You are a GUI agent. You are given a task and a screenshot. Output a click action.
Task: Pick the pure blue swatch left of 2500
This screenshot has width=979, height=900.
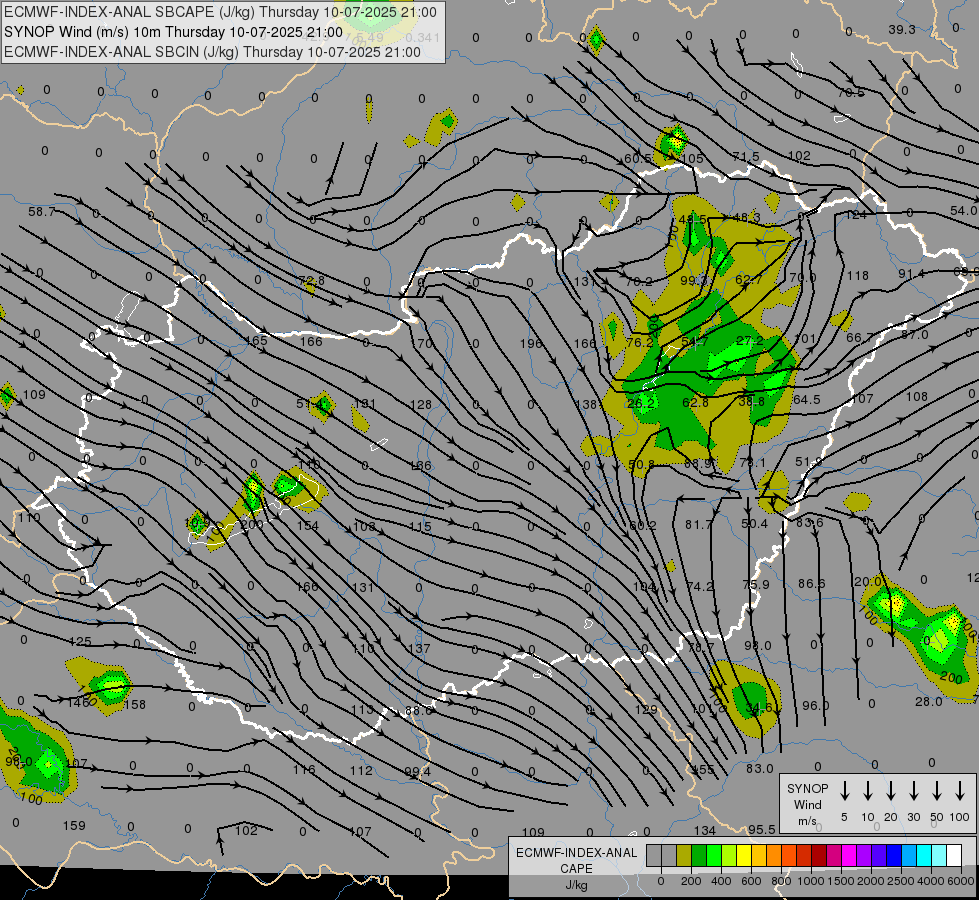click(893, 855)
